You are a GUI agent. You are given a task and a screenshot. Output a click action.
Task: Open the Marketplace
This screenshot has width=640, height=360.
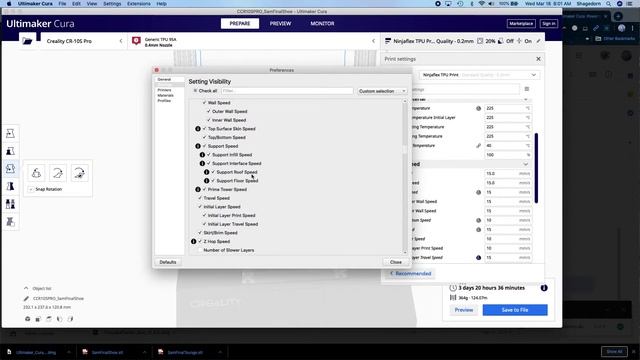[x=521, y=24]
